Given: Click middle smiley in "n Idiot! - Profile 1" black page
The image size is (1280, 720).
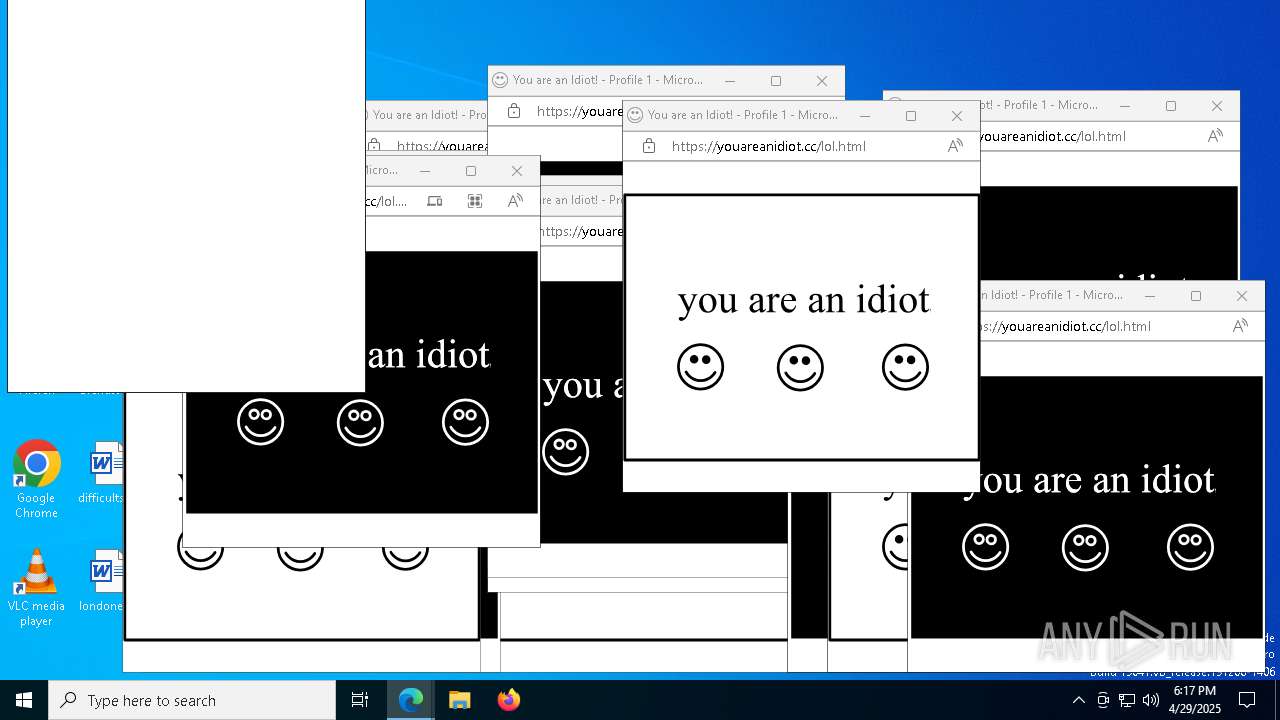Looking at the screenshot, I should tap(1085, 547).
